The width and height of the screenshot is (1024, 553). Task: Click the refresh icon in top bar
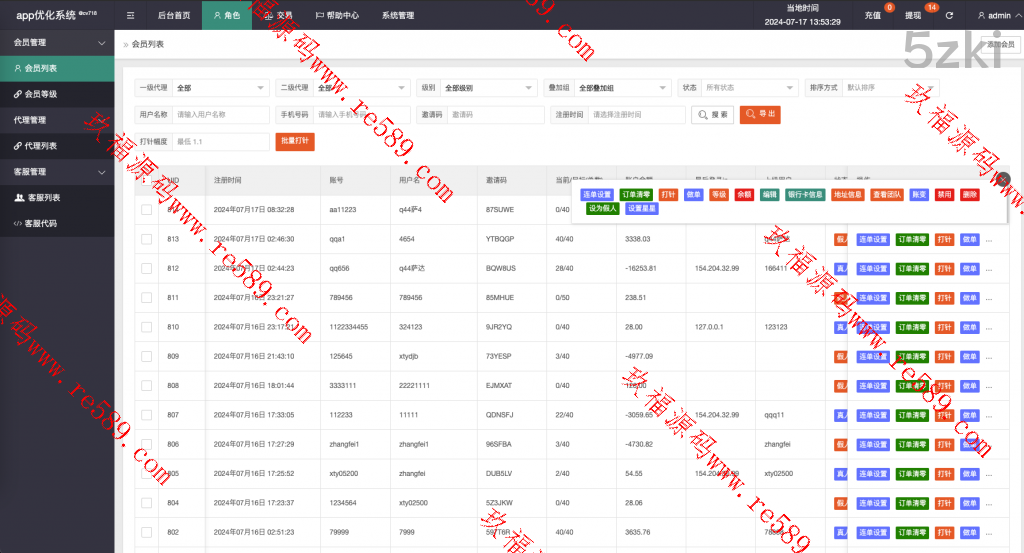coord(949,16)
